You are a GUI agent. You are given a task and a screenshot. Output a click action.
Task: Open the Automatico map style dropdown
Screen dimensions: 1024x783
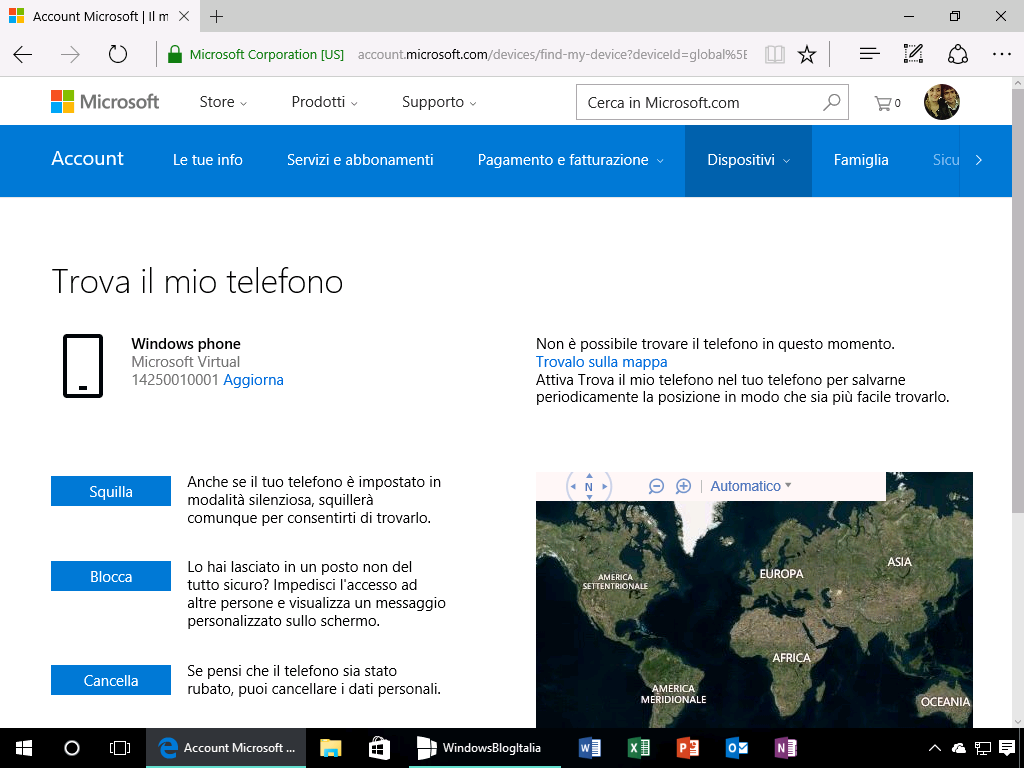click(x=751, y=486)
